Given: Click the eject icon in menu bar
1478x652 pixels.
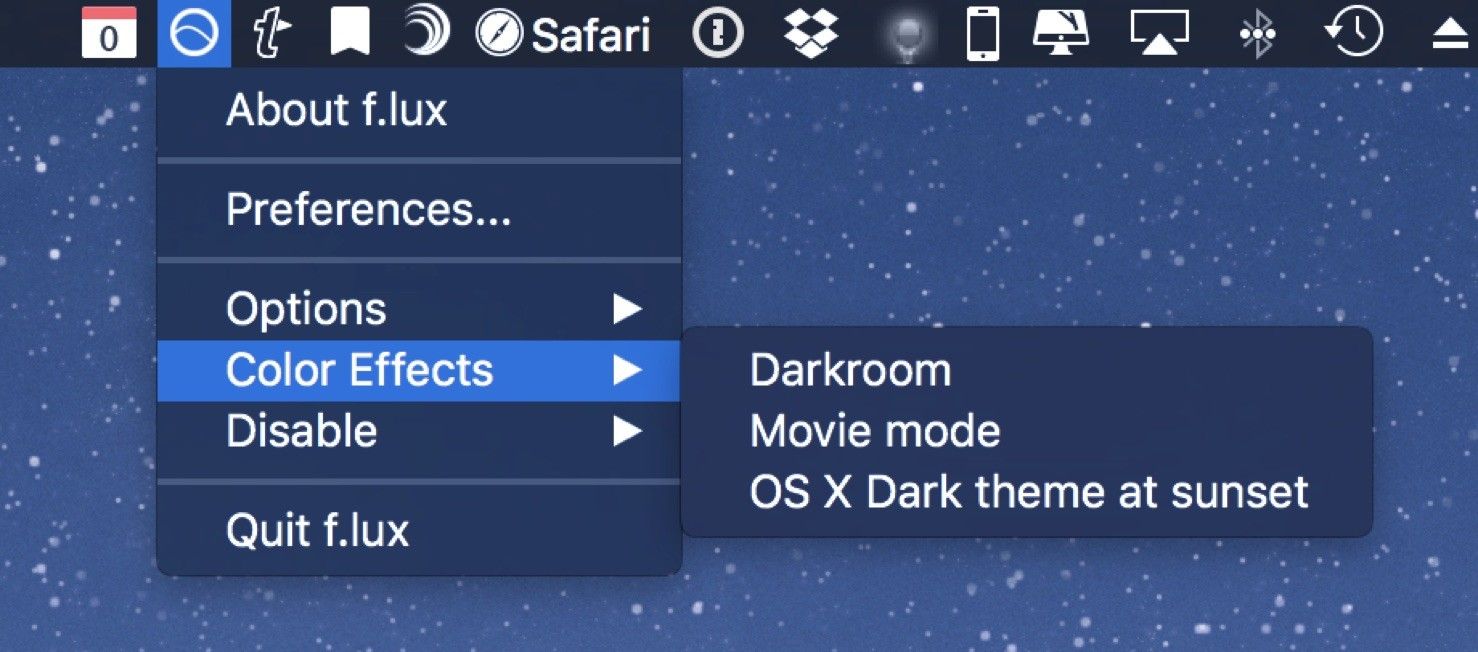Looking at the screenshot, I should [x=1448, y=36].
